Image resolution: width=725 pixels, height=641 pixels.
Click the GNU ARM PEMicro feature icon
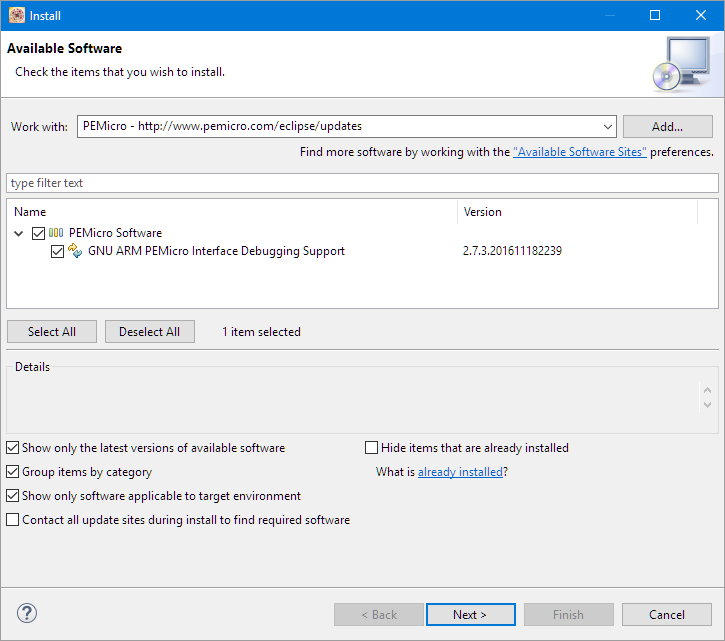[x=75, y=251]
